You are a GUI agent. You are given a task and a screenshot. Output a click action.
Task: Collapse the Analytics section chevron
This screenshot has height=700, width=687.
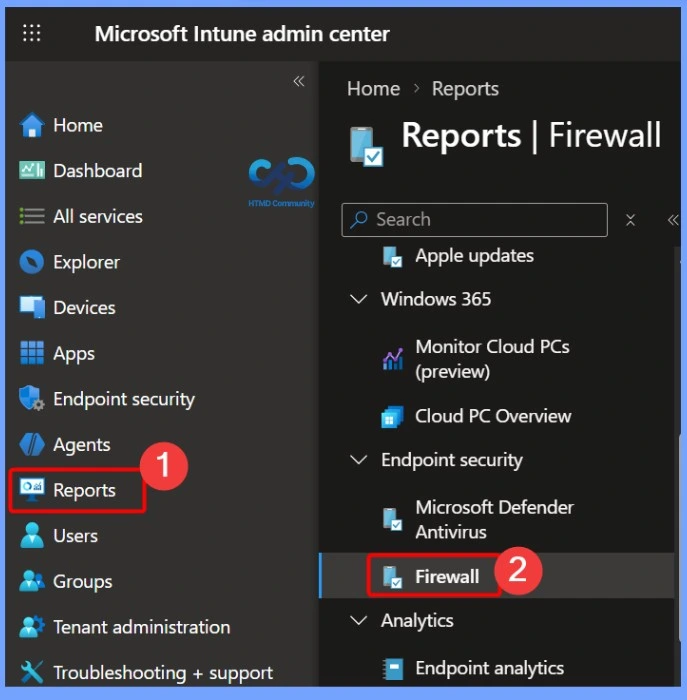359,620
